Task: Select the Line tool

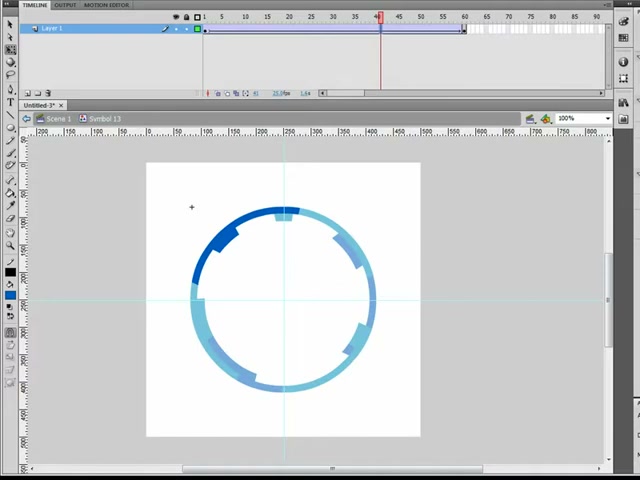Action: coord(10,115)
